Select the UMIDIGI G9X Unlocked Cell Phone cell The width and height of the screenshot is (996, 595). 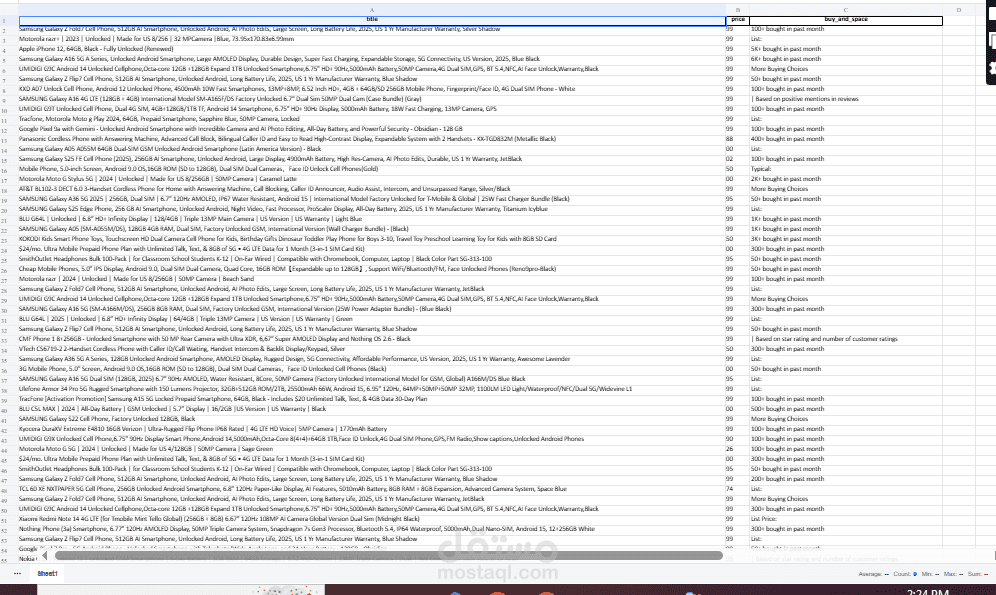(x=372, y=439)
